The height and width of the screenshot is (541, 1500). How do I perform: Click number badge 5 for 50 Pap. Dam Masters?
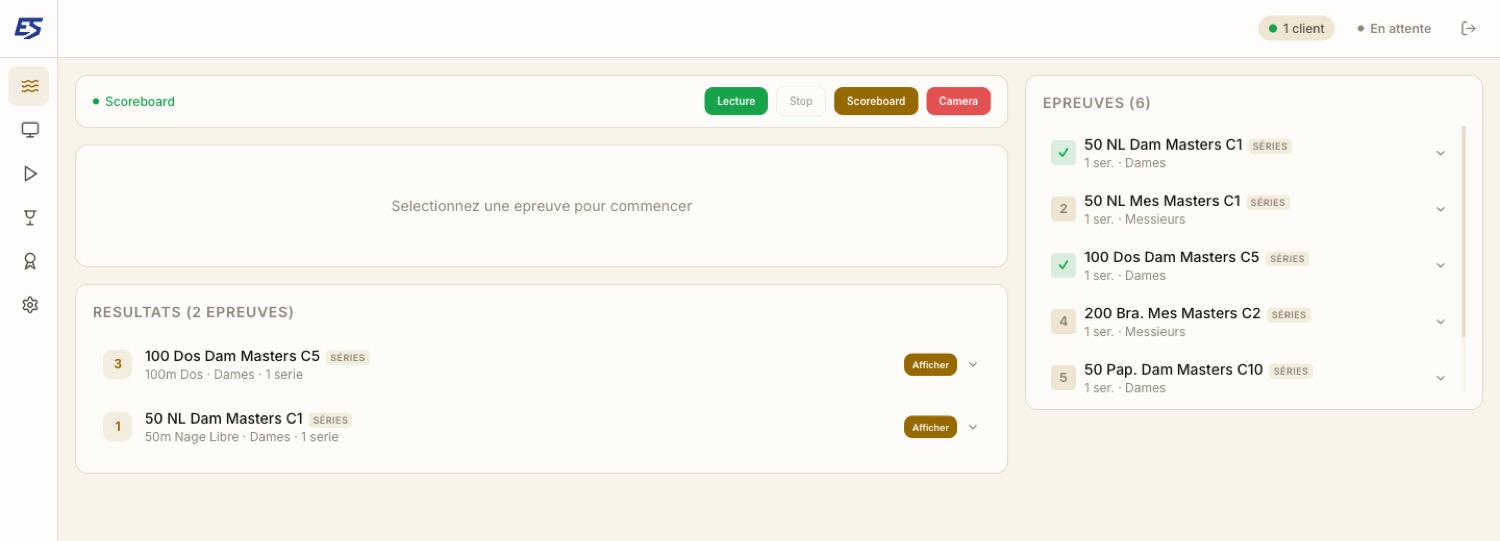pyautogui.click(x=1063, y=378)
